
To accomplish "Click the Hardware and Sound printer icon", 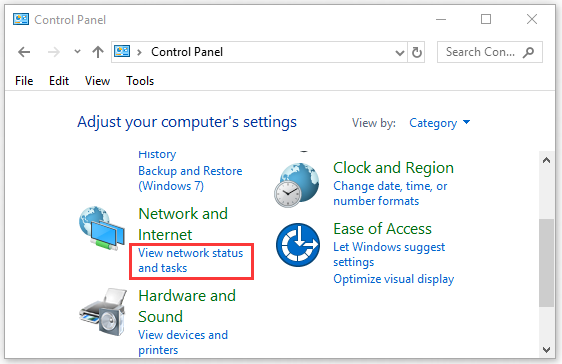I will [x=103, y=312].
